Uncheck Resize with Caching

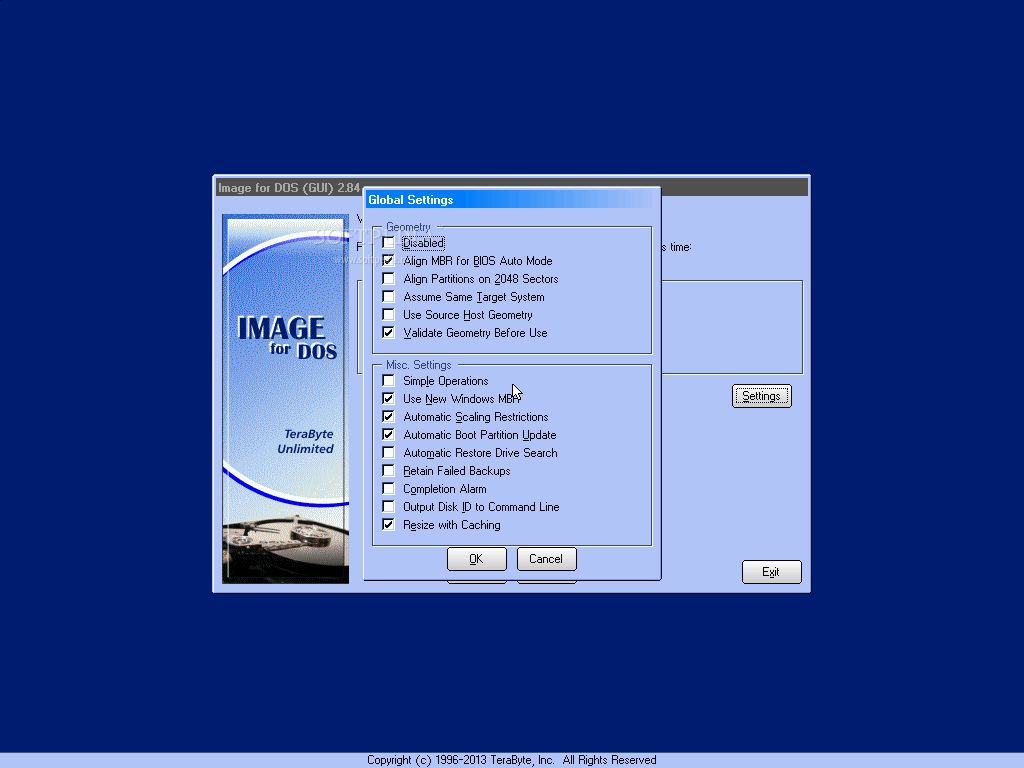(389, 525)
